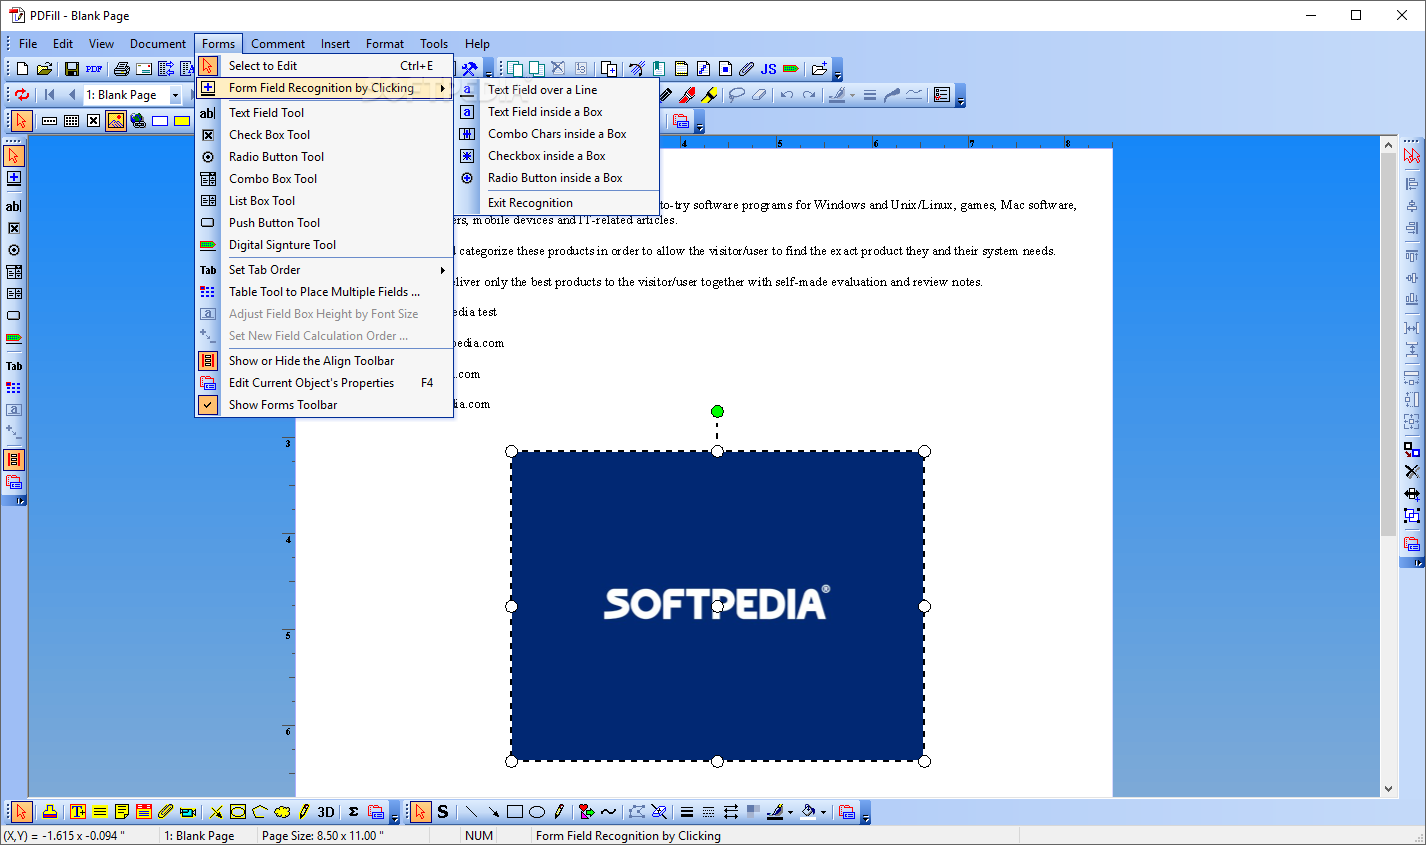Print using the printer icon
1426x845 pixels.
[x=122, y=69]
